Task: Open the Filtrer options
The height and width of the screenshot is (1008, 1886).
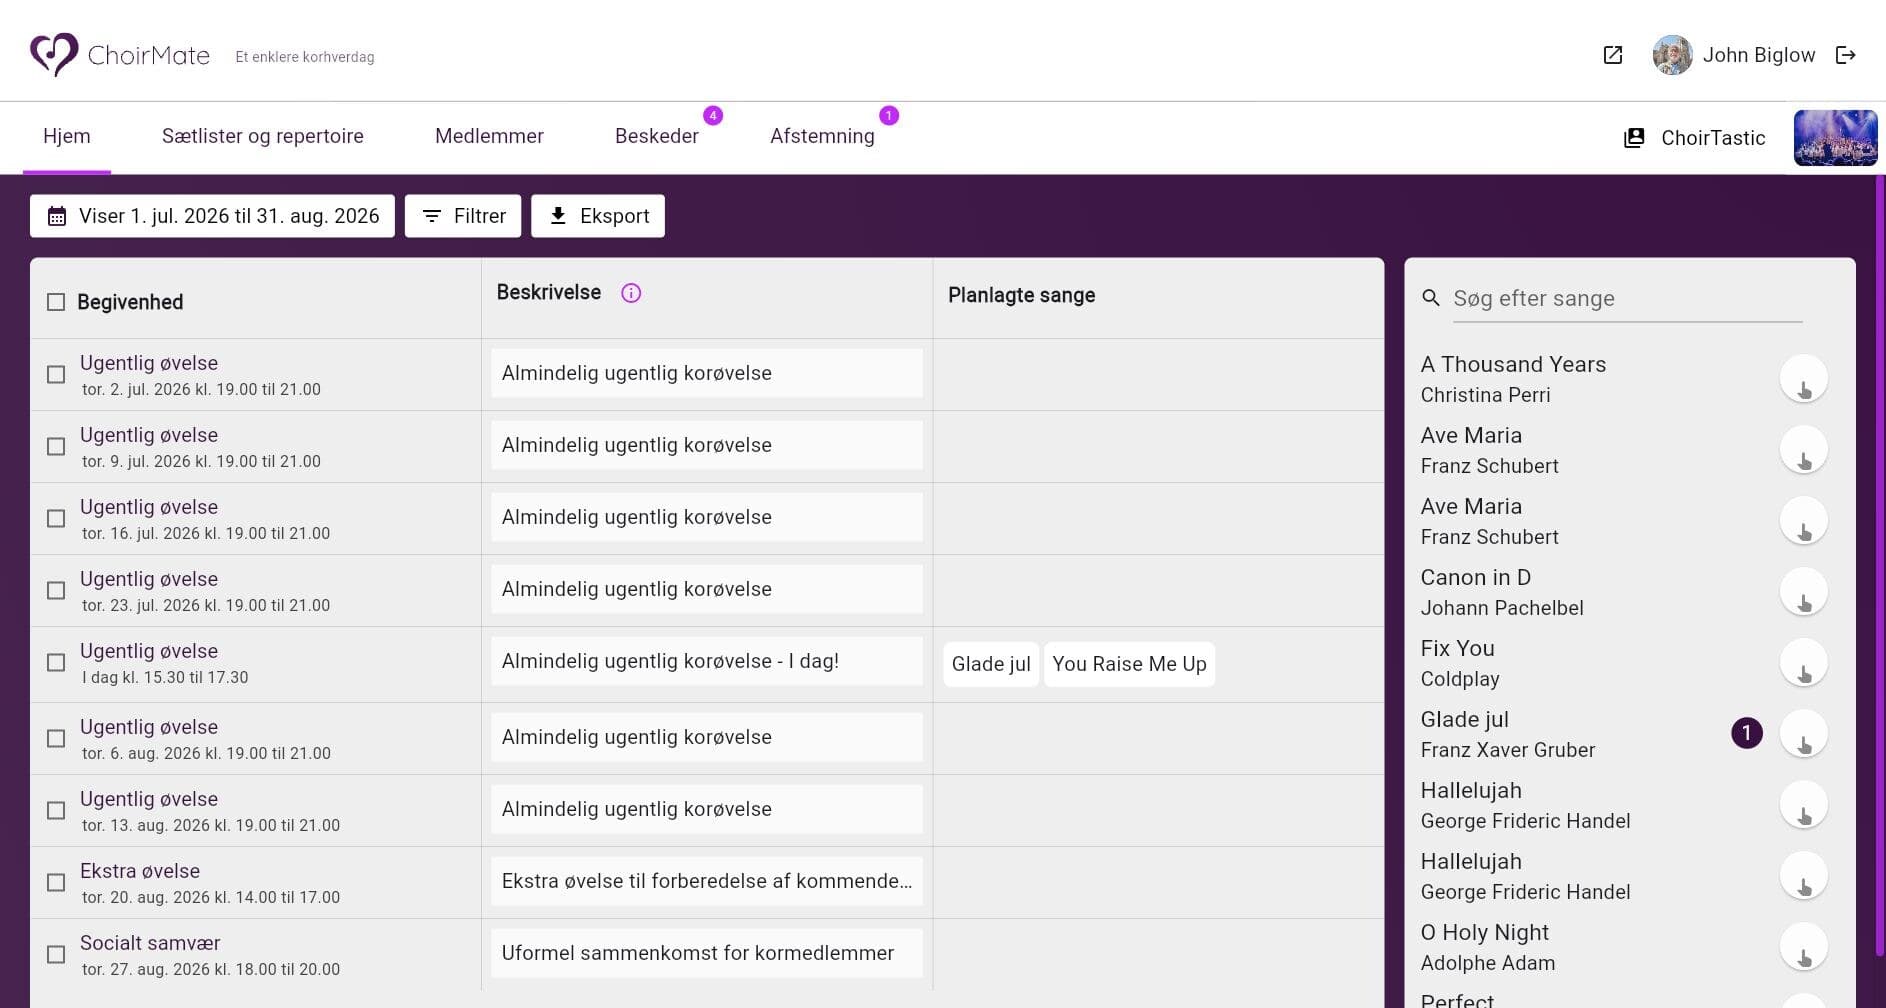Action: click(x=463, y=216)
